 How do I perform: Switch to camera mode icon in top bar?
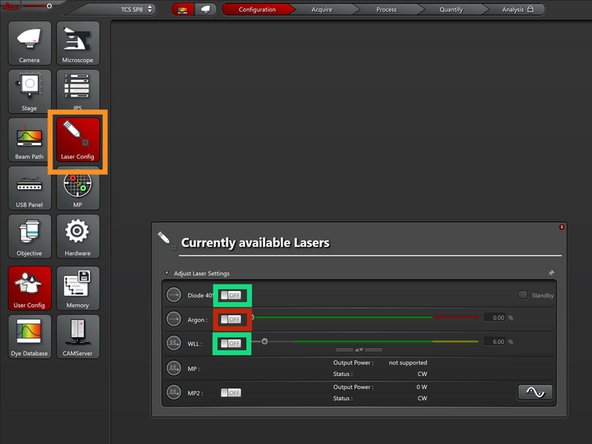tap(205, 9)
